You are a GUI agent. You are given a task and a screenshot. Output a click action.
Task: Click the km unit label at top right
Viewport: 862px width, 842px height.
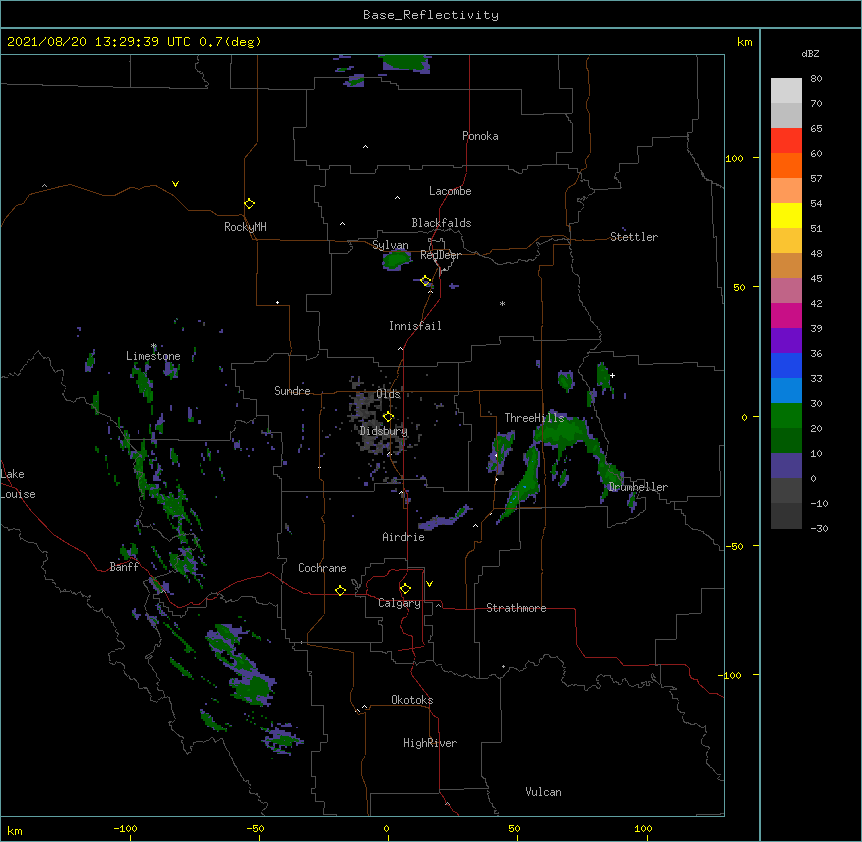[745, 42]
